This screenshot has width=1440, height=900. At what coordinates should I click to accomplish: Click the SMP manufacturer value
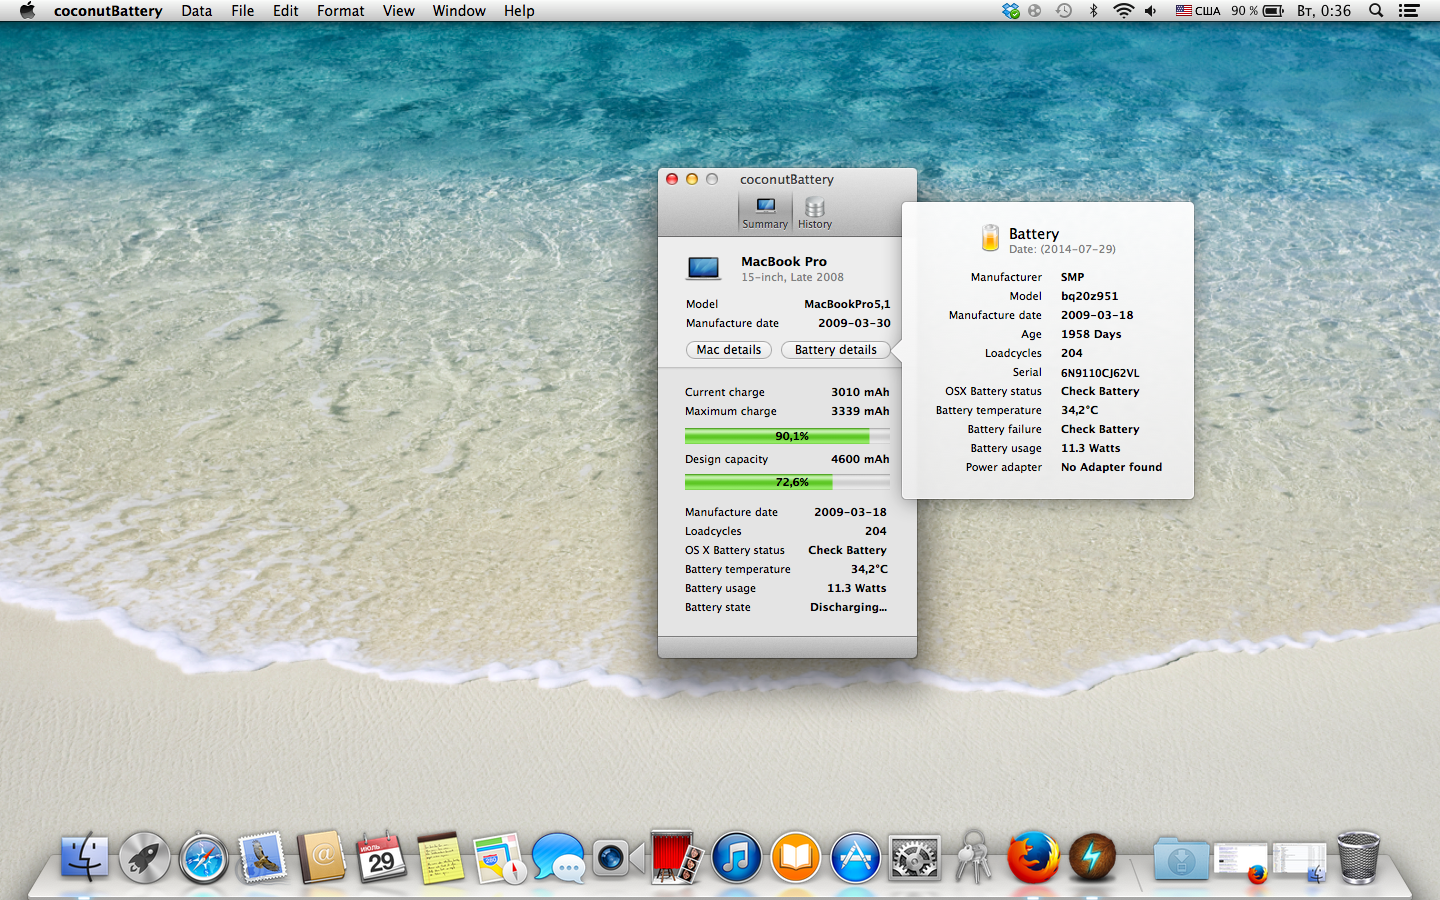(x=1072, y=277)
